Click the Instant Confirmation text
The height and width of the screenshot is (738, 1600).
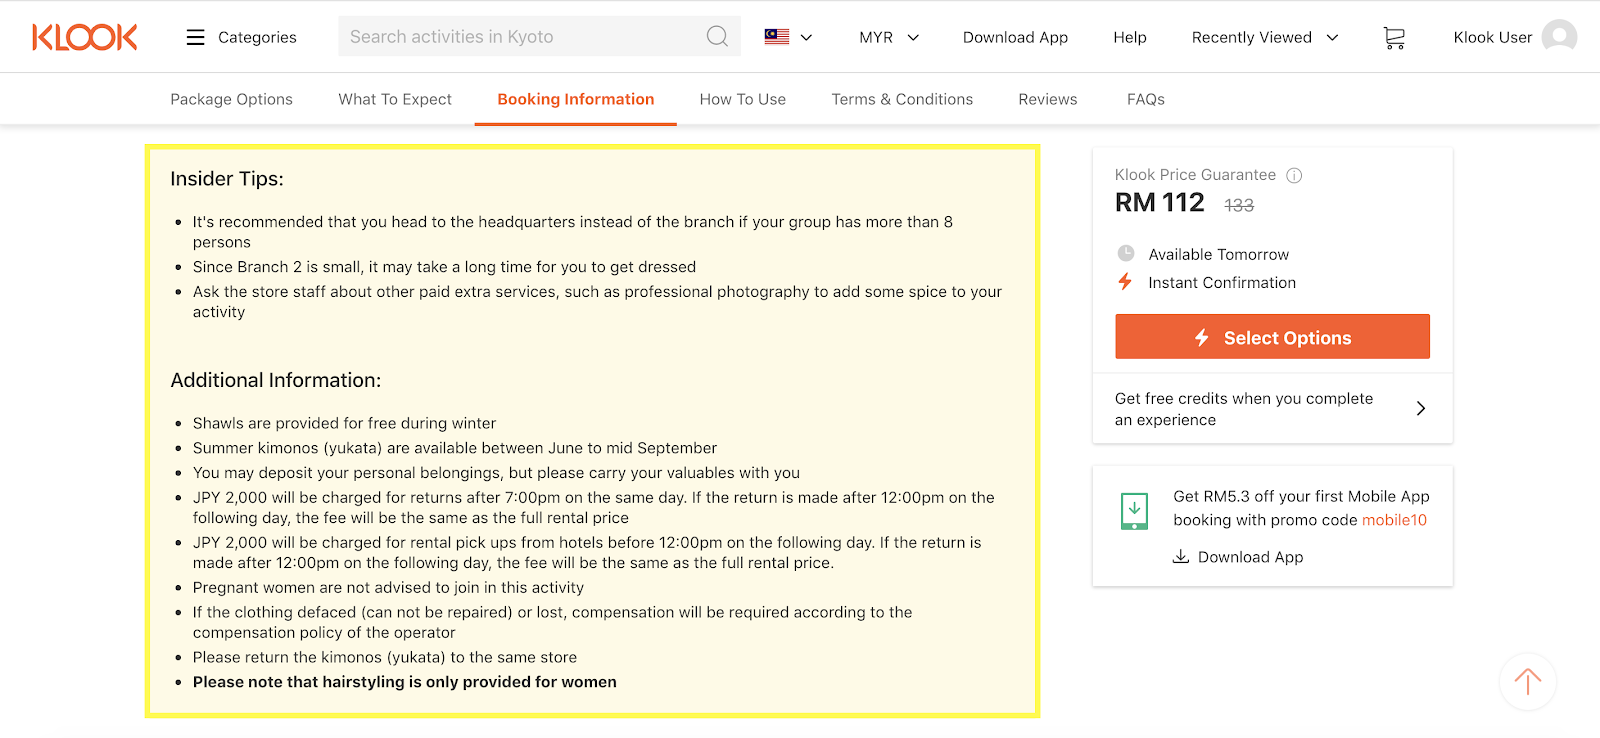(1222, 283)
